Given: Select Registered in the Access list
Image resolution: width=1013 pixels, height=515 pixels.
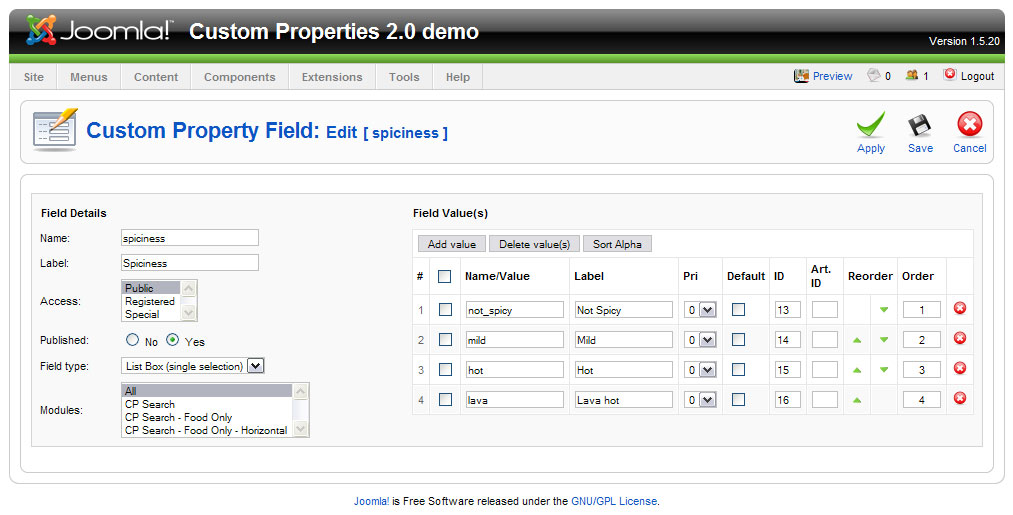Looking at the screenshot, I should [x=149, y=301].
